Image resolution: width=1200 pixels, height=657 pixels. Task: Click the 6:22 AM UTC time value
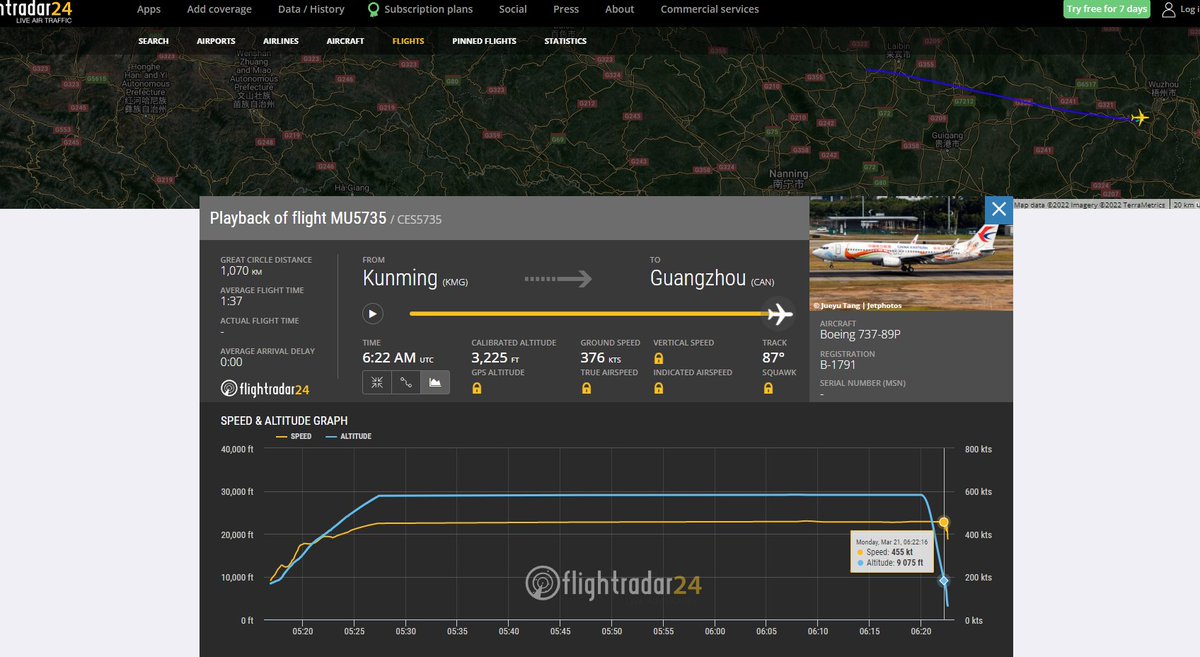coord(398,357)
